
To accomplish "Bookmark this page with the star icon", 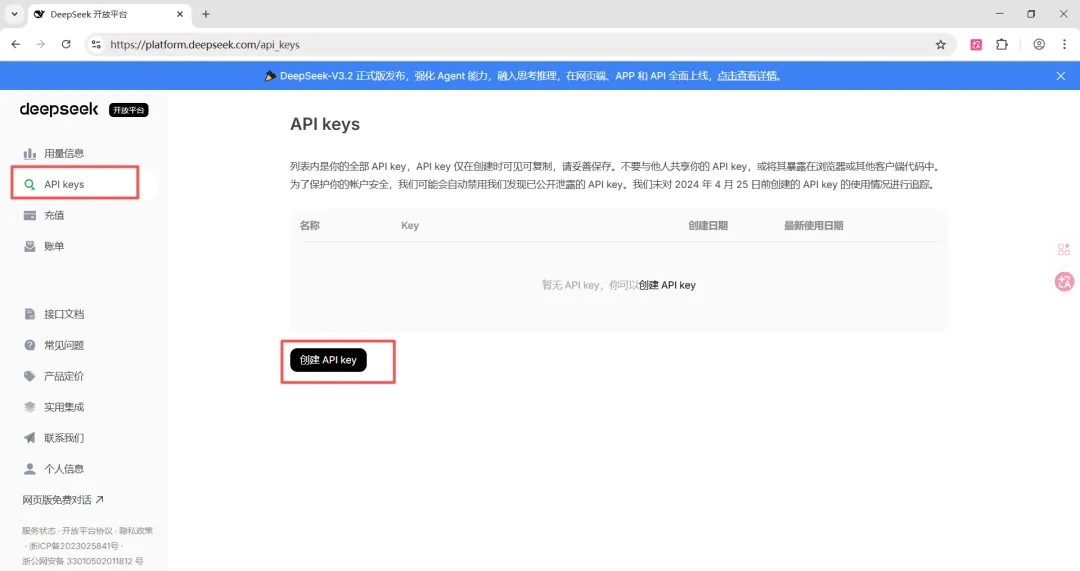I will click(941, 45).
